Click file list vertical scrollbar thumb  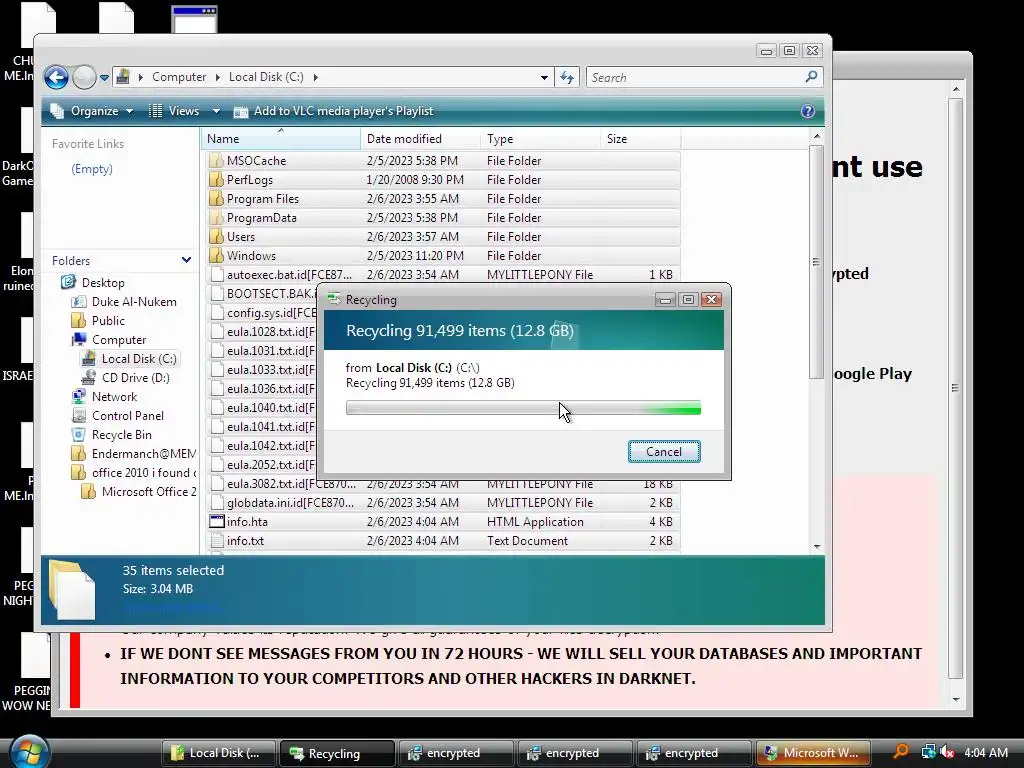click(x=816, y=262)
